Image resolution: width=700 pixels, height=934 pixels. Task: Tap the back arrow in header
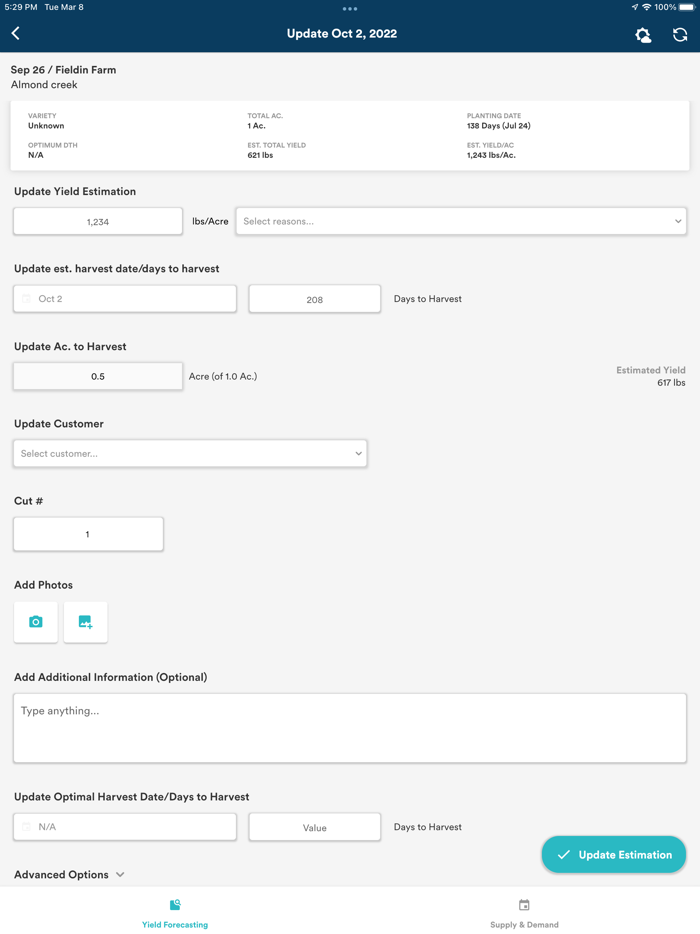tap(16, 33)
